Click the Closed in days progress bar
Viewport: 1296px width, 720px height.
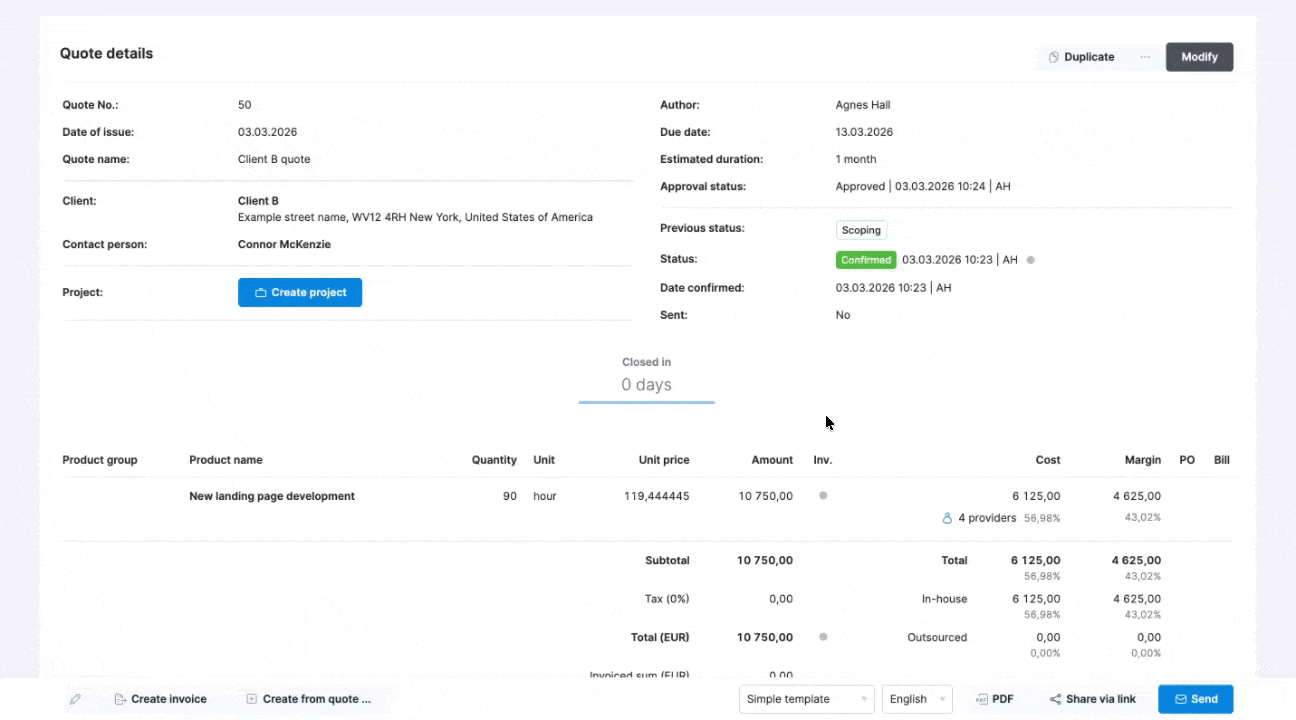646,402
